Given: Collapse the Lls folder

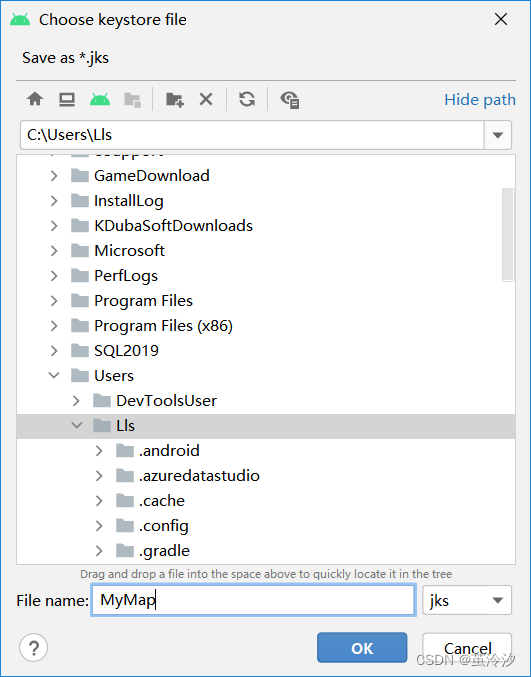Looking at the screenshot, I should tap(77, 425).
